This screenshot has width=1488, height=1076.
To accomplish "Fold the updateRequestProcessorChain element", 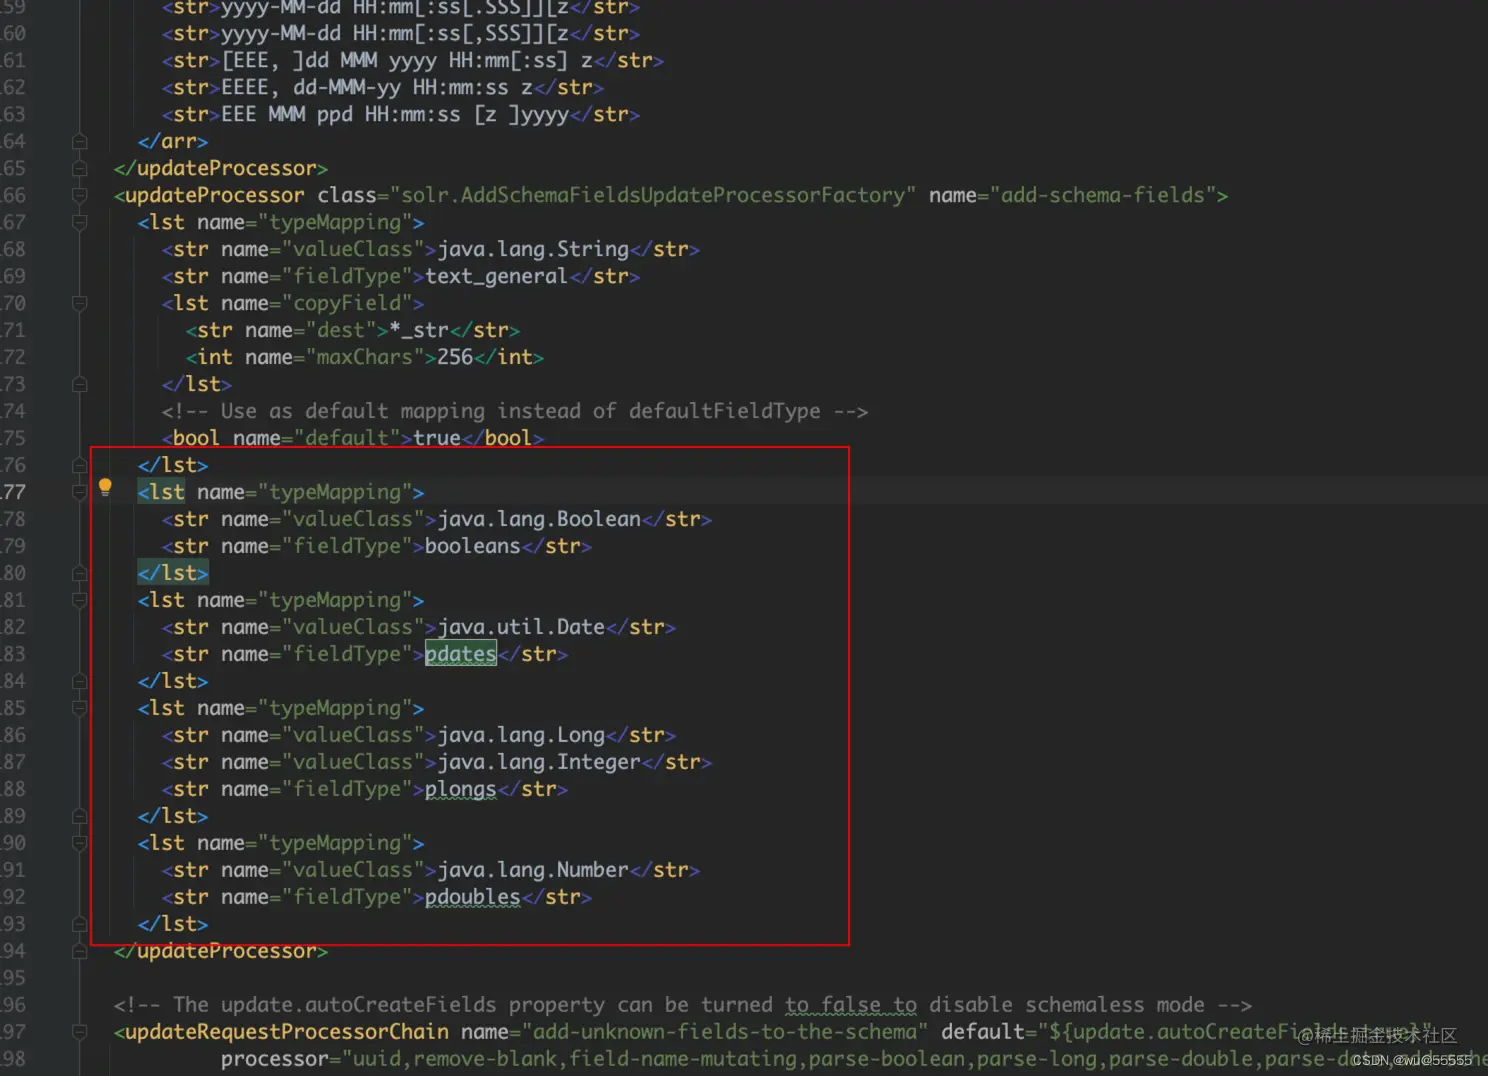I will [80, 1032].
